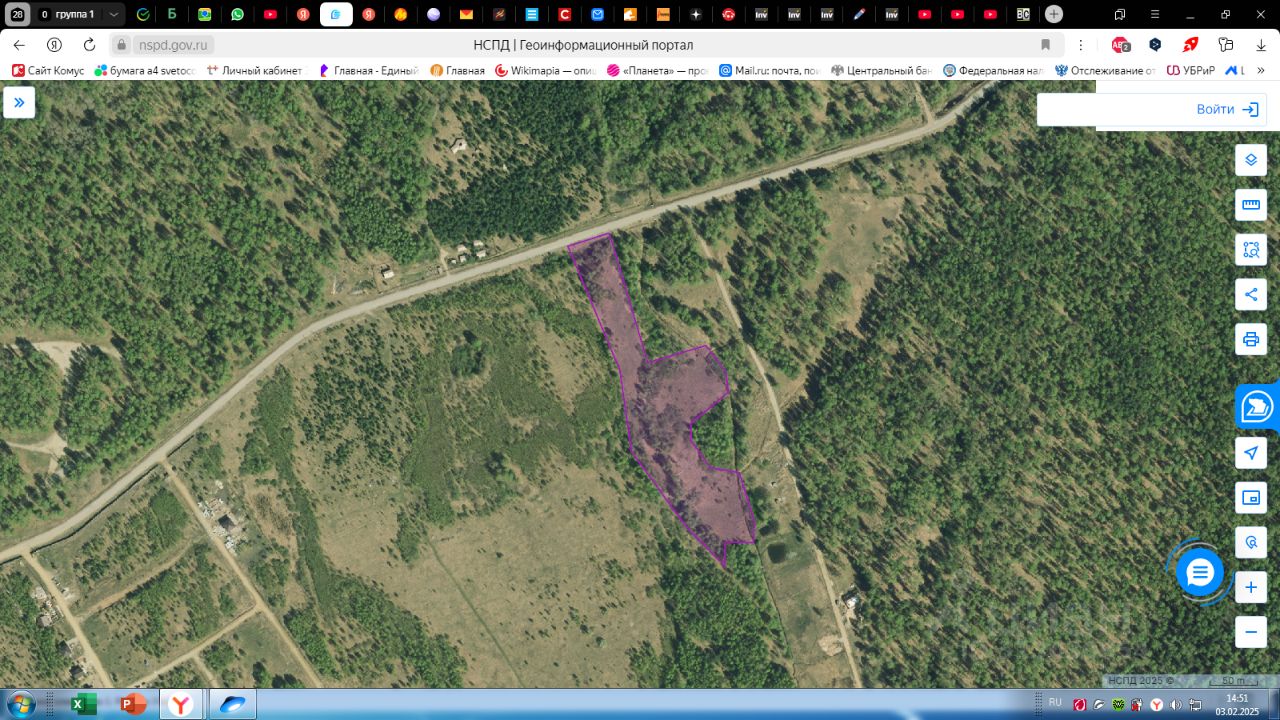Open the chat support bubble

pyautogui.click(x=1200, y=573)
